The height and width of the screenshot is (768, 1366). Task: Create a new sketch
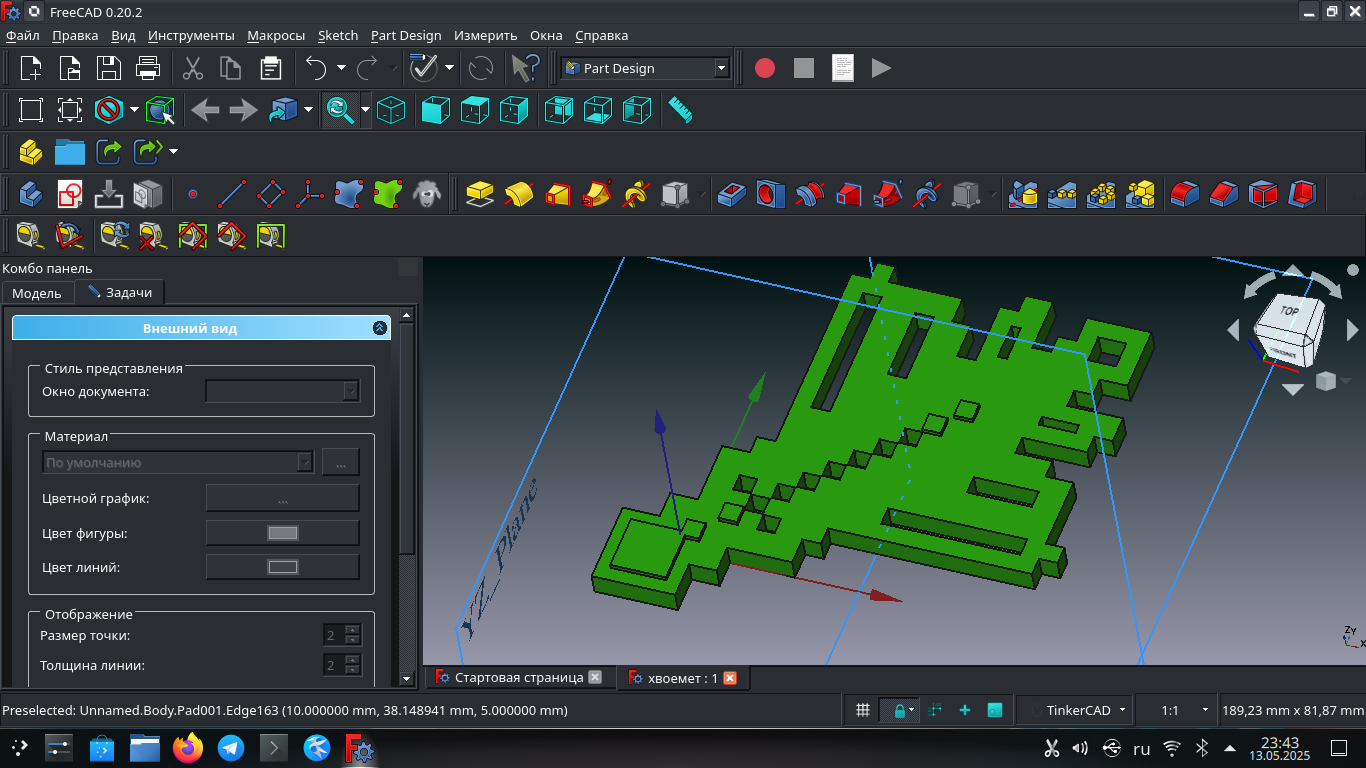pos(70,193)
